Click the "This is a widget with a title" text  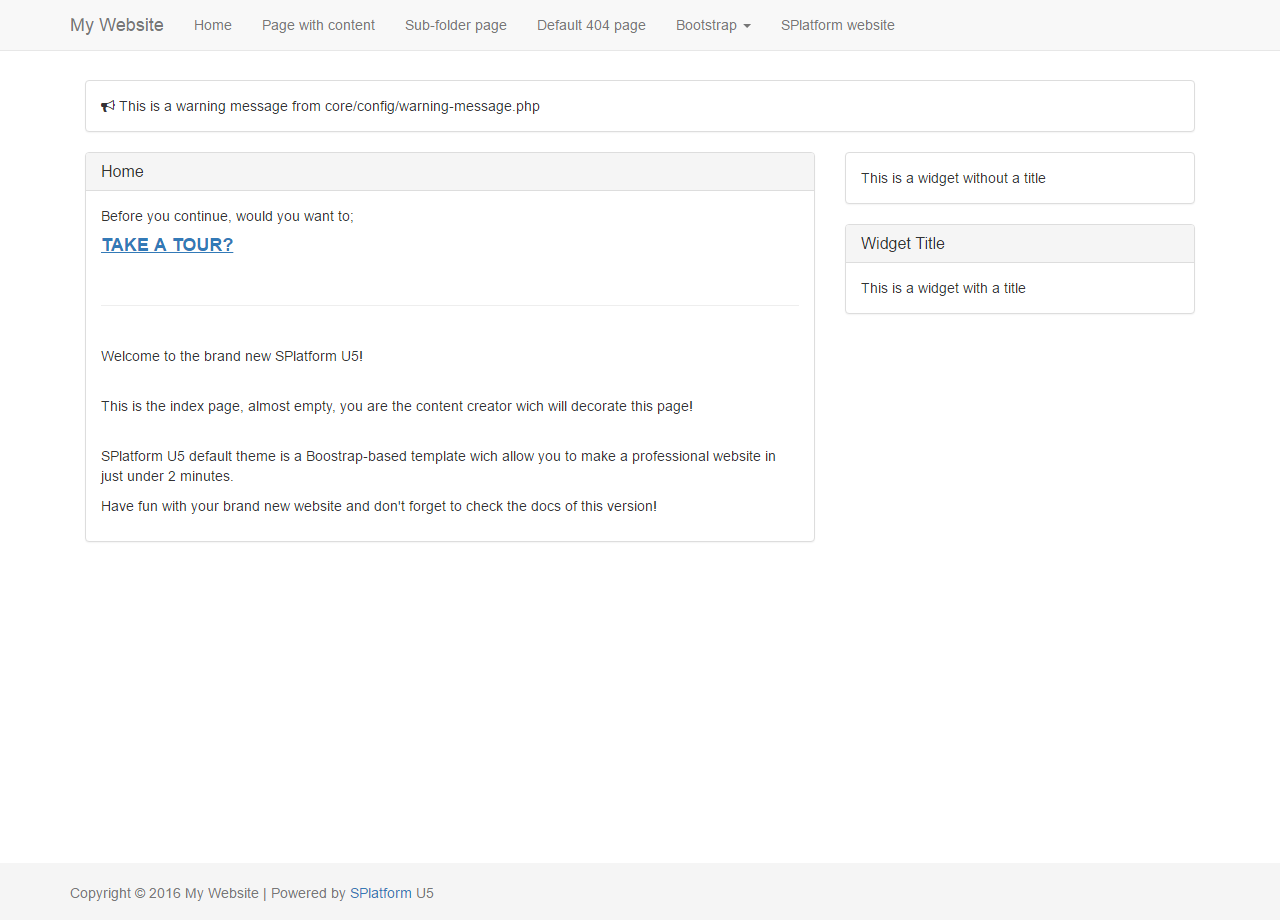(943, 288)
